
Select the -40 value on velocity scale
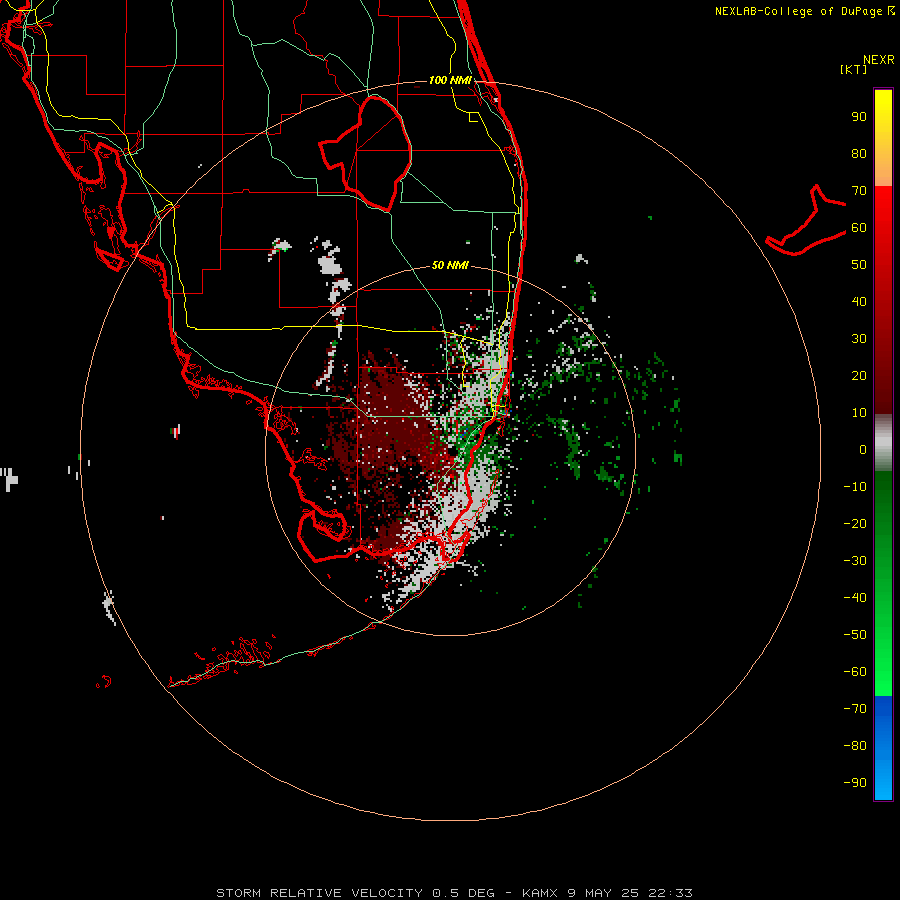point(855,598)
